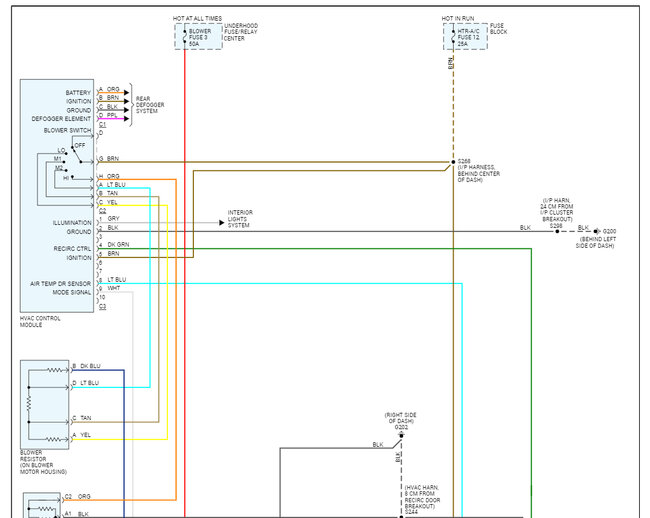Click the BEHIND LEFT SIDE OF DASH note
The width and height of the screenshot is (650, 518).
[x=595, y=242]
